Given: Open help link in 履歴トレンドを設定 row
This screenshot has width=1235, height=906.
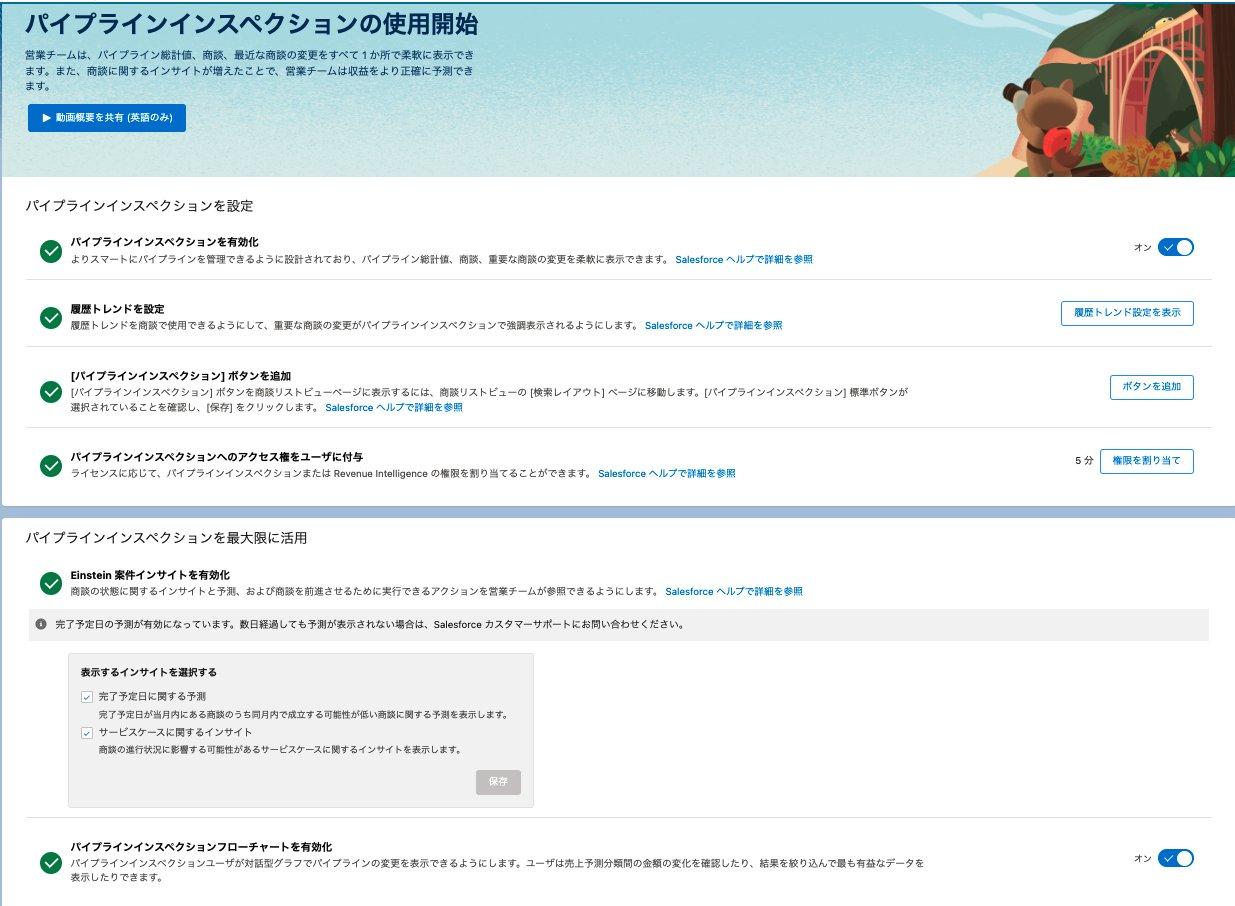Looking at the screenshot, I should pyautogui.click(x=713, y=325).
